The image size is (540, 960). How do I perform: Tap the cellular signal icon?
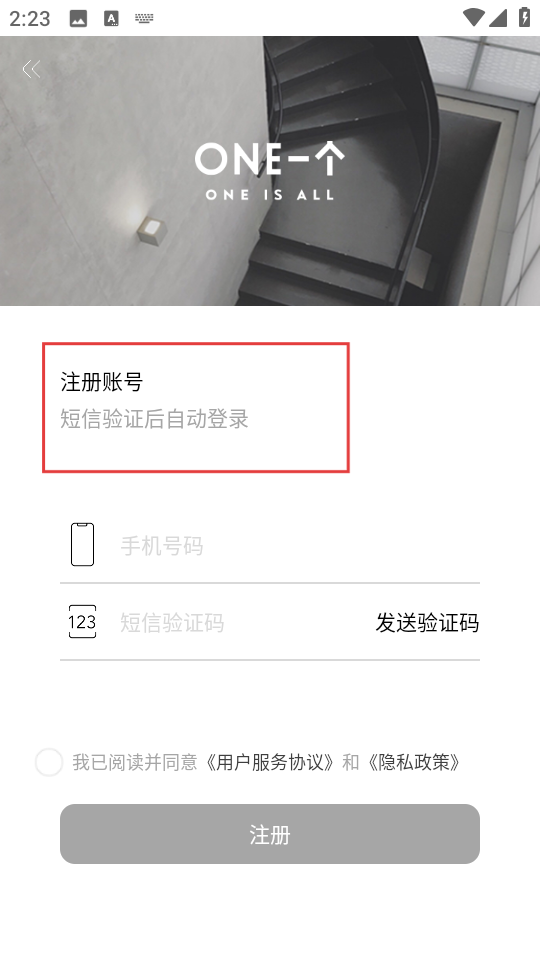[498, 18]
